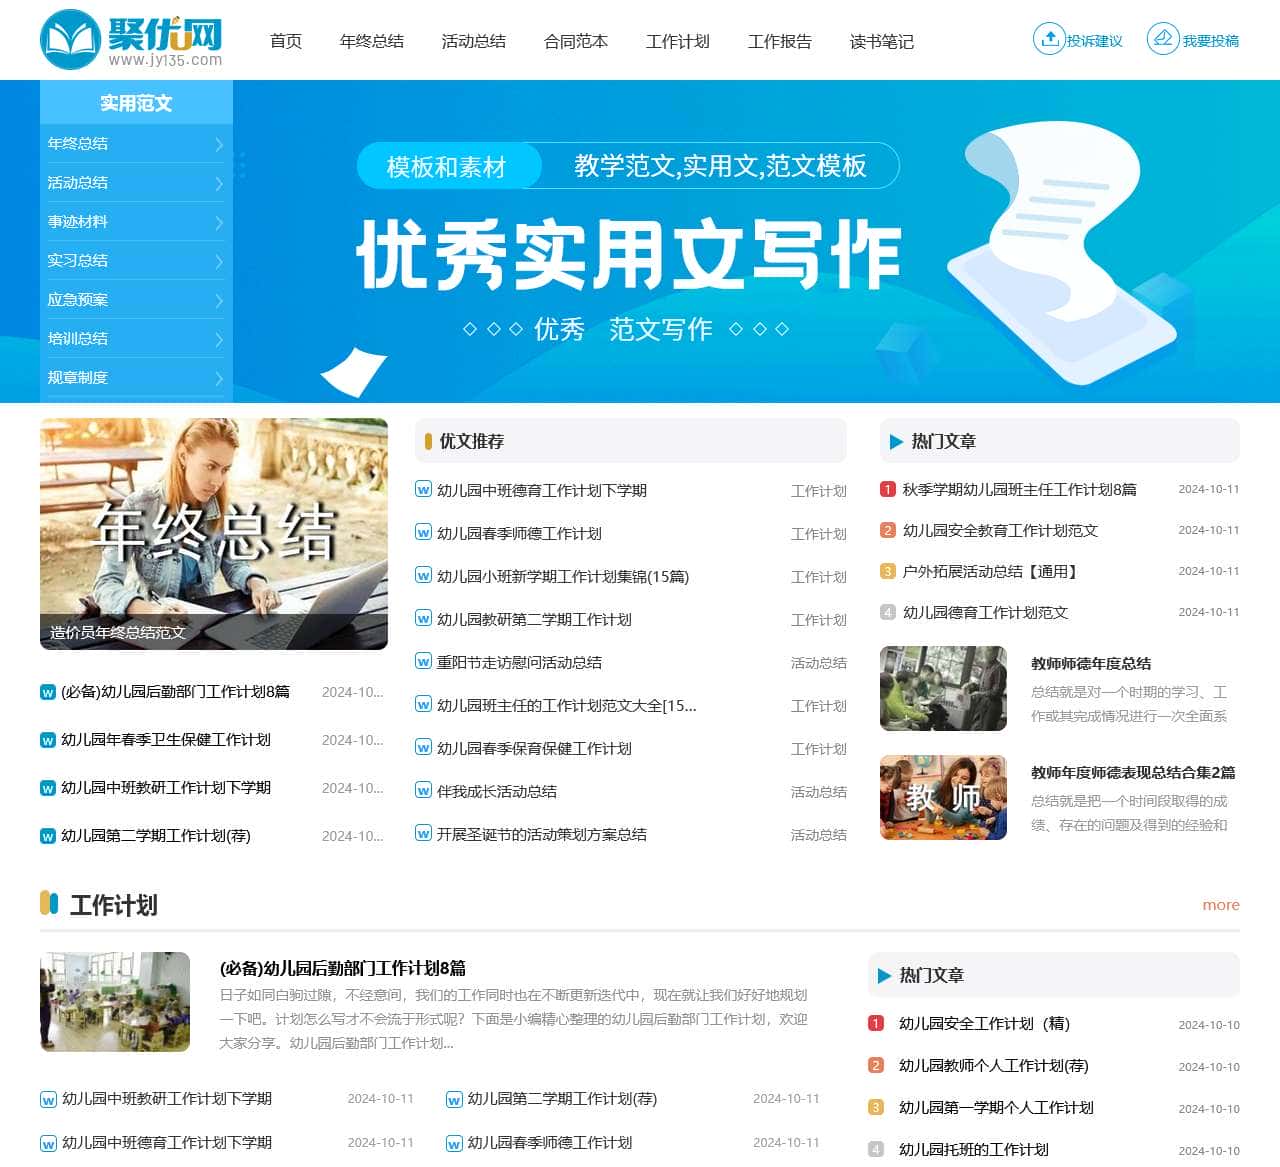Screen dimensions: 1280x1167
Task: Click the W icon beside 幼儿园春季保育保健工作计划
Action: point(423,748)
